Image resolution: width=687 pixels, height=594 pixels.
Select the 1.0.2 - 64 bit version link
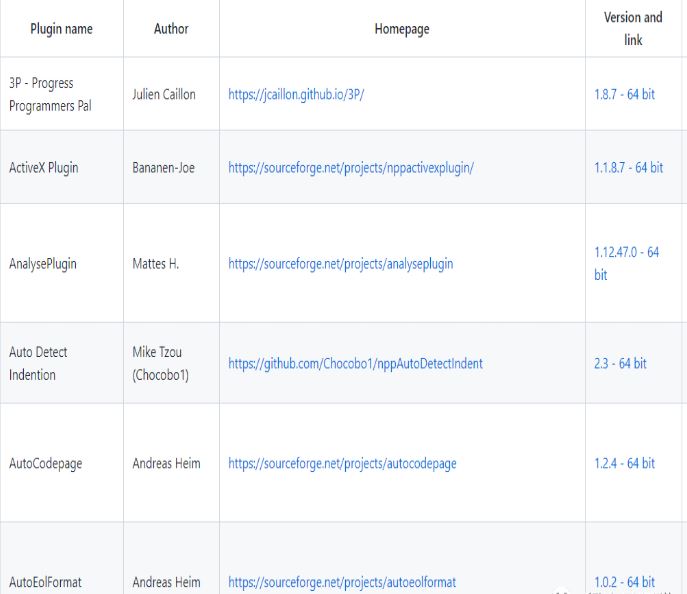tap(624, 582)
